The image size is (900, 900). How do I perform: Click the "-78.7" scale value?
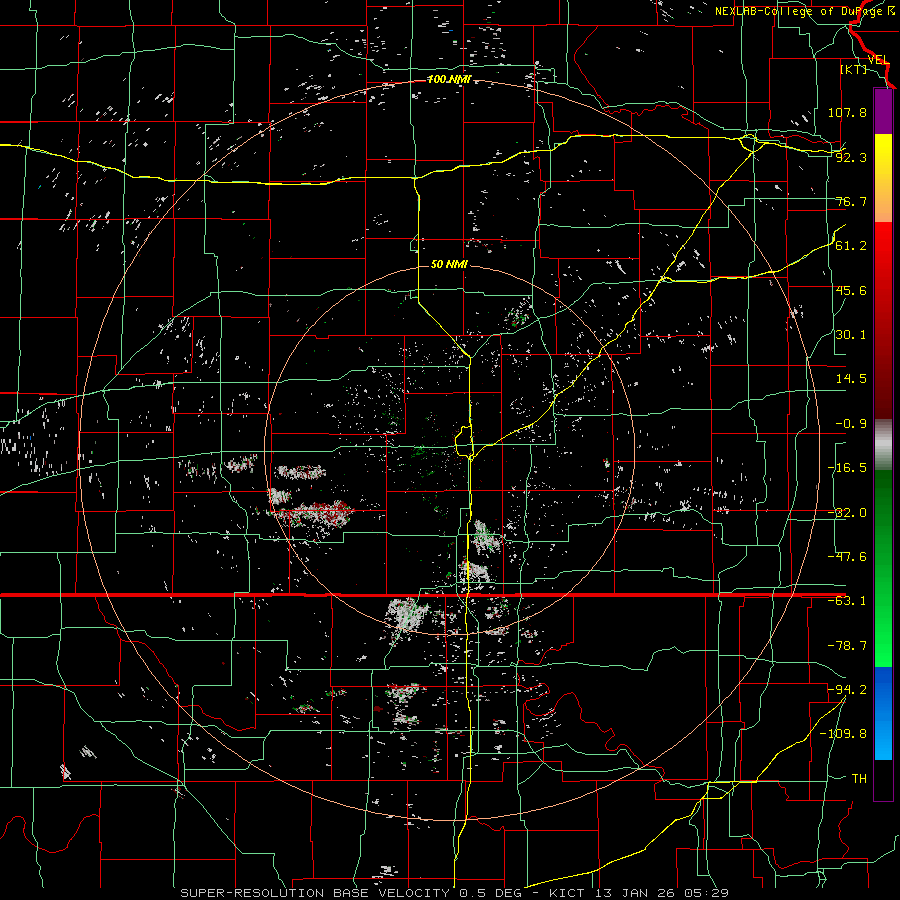[847, 646]
